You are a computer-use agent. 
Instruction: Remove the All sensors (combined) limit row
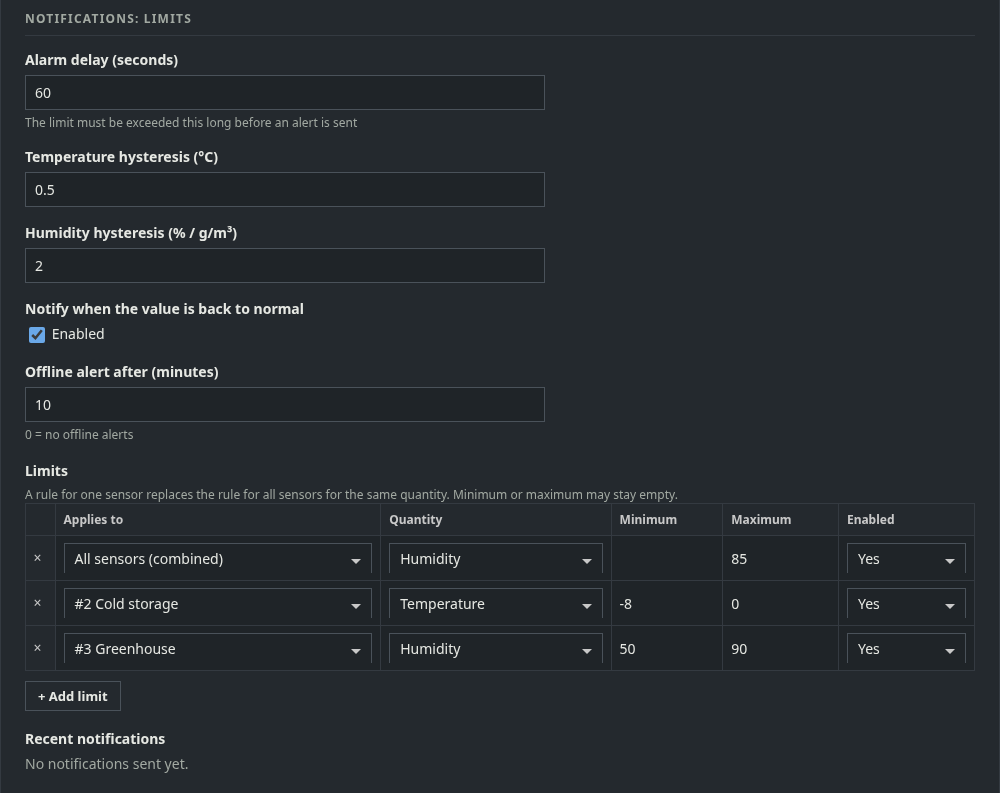(38, 558)
